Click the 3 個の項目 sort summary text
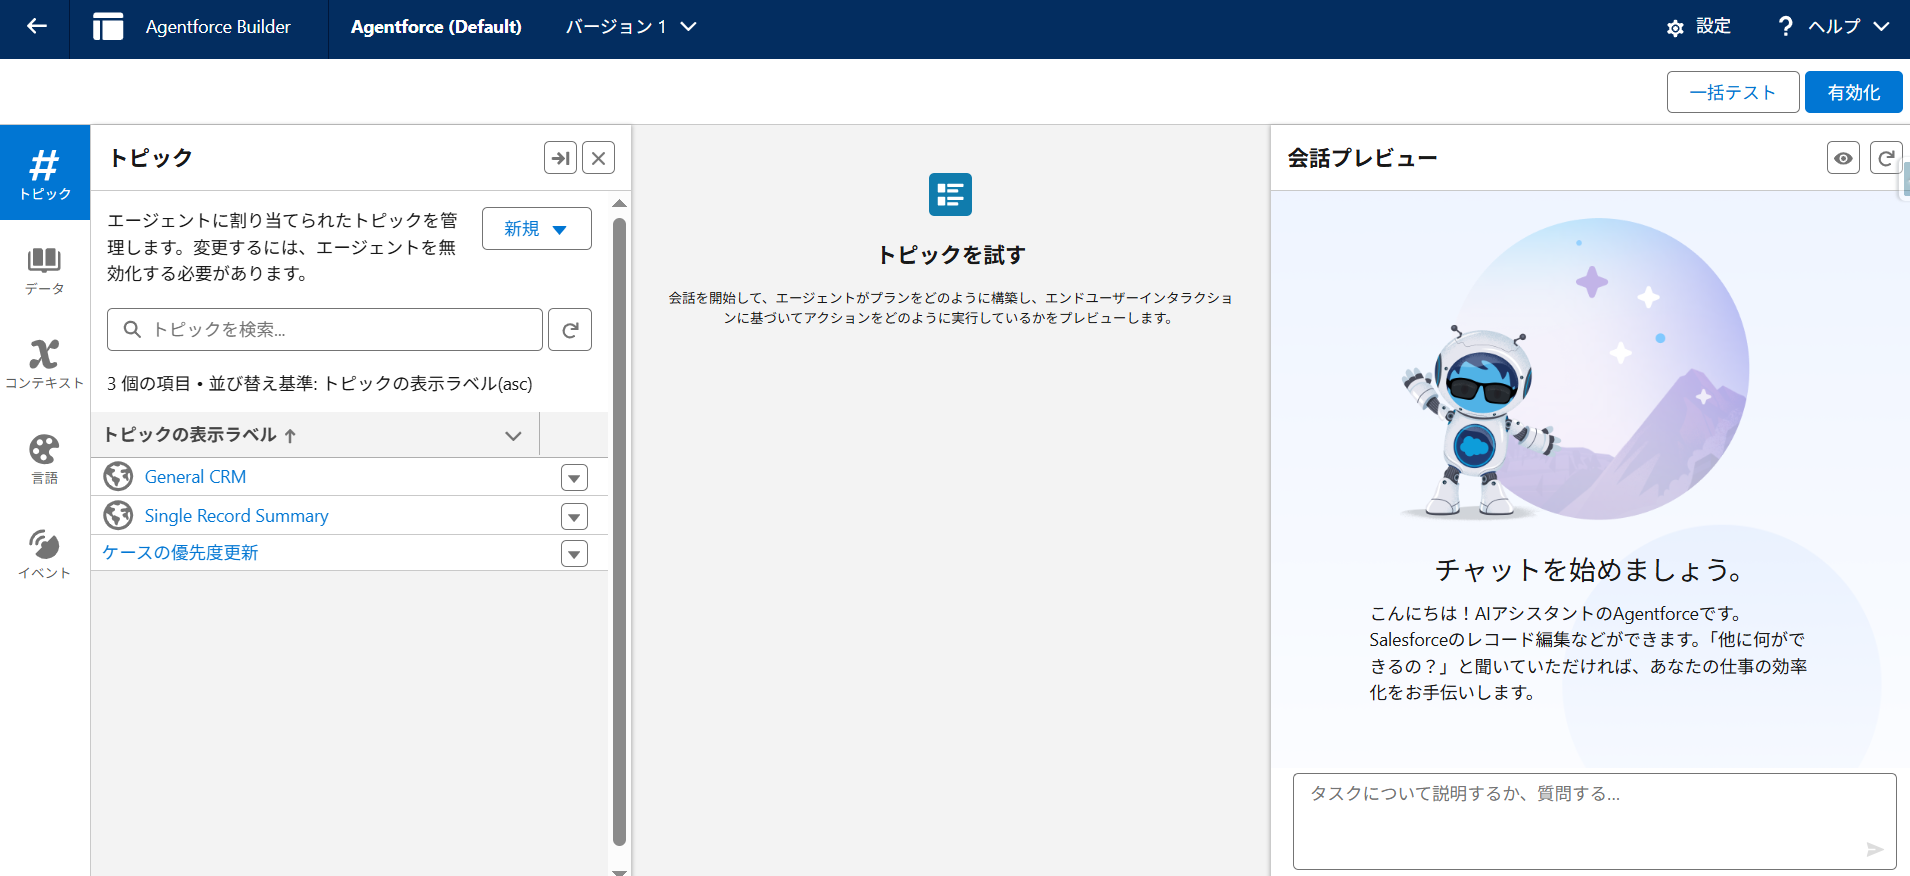This screenshot has height=876, width=1910. click(x=320, y=384)
